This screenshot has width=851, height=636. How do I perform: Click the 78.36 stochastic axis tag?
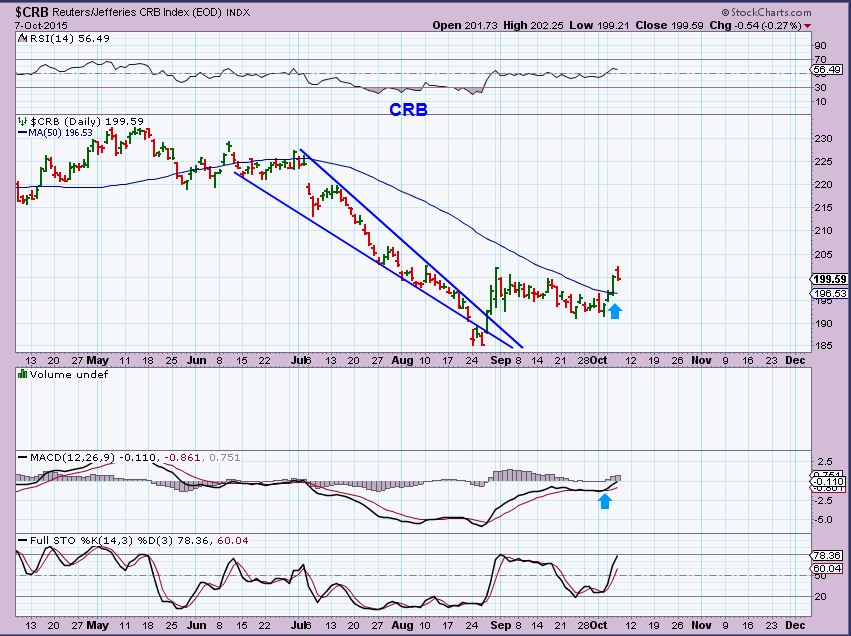[x=828, y=555]
